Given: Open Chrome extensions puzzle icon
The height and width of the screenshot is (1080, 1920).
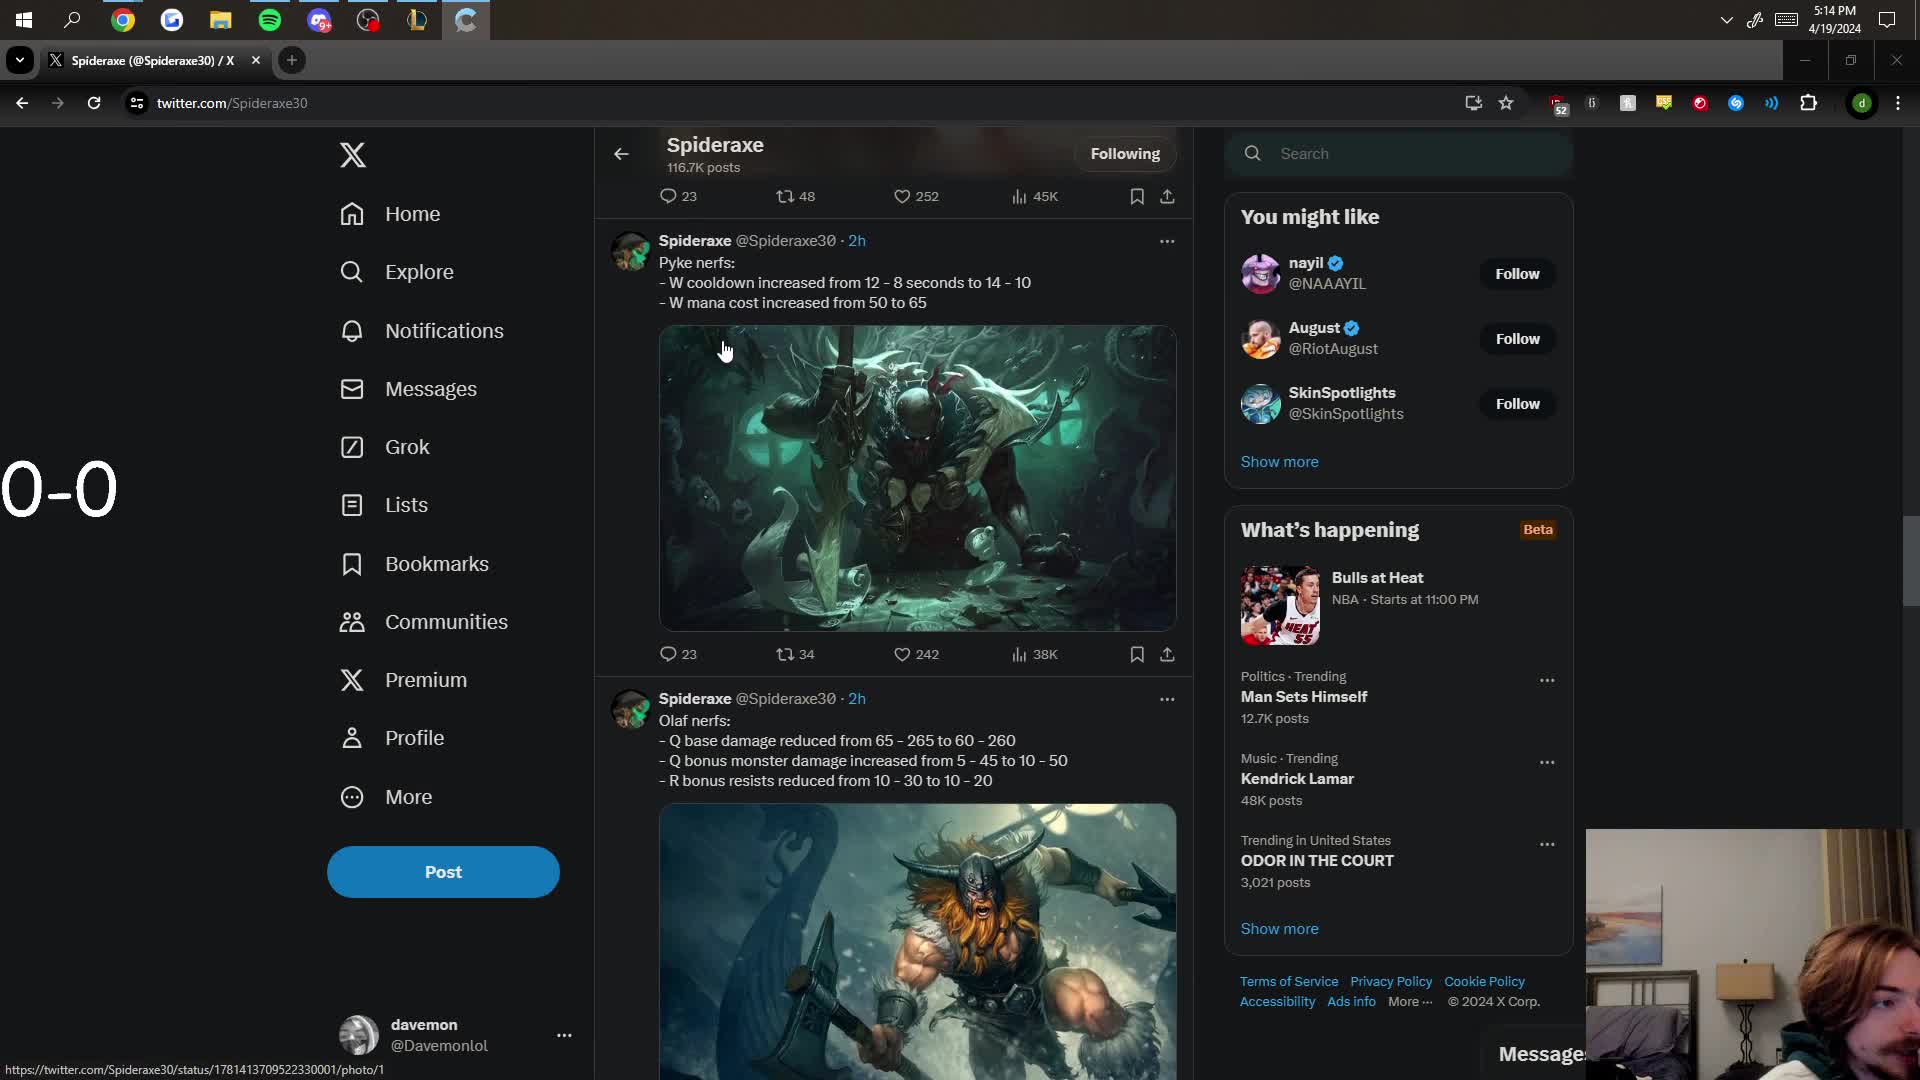Looking at the screenshot, I should [1808, 103].
